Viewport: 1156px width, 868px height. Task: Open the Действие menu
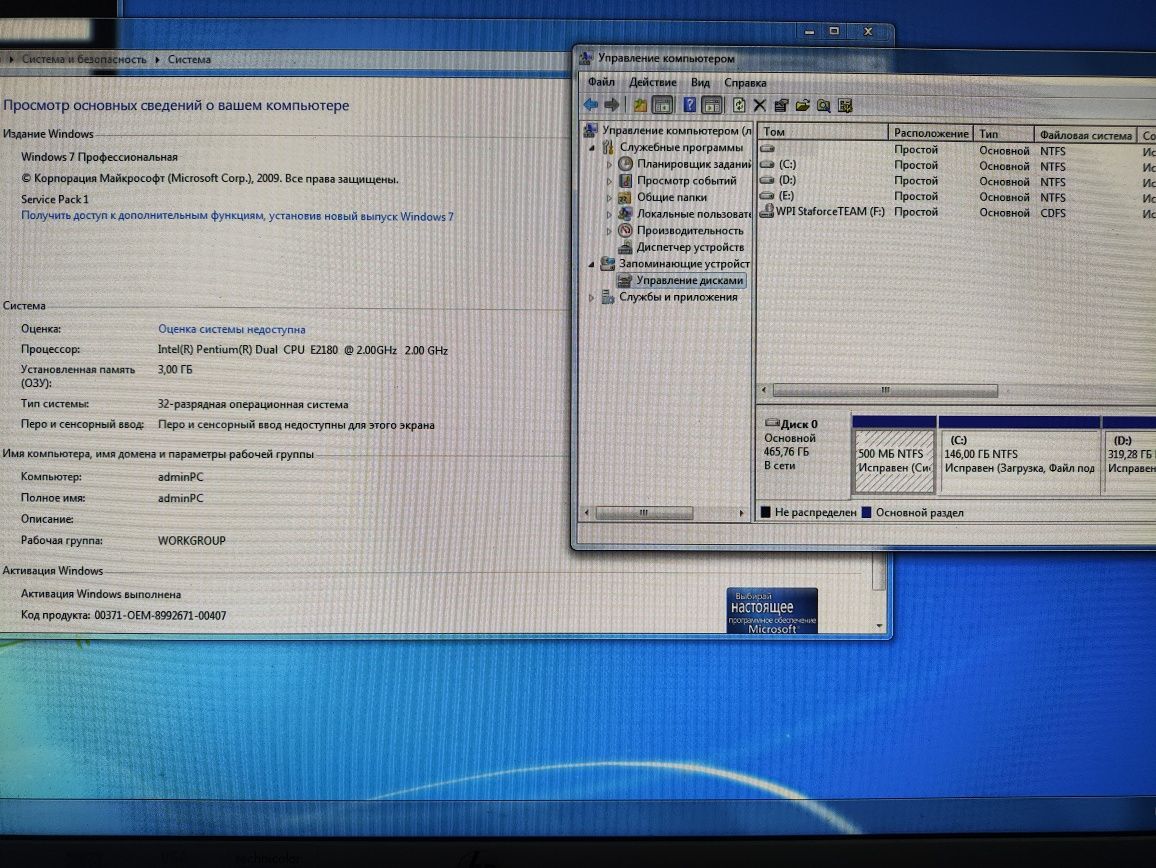pos(652,82)
